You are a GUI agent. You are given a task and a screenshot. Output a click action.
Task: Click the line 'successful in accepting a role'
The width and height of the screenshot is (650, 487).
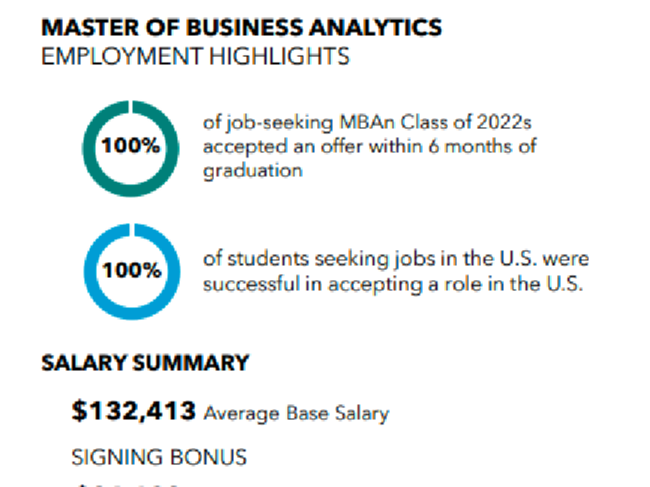(393, 284)
